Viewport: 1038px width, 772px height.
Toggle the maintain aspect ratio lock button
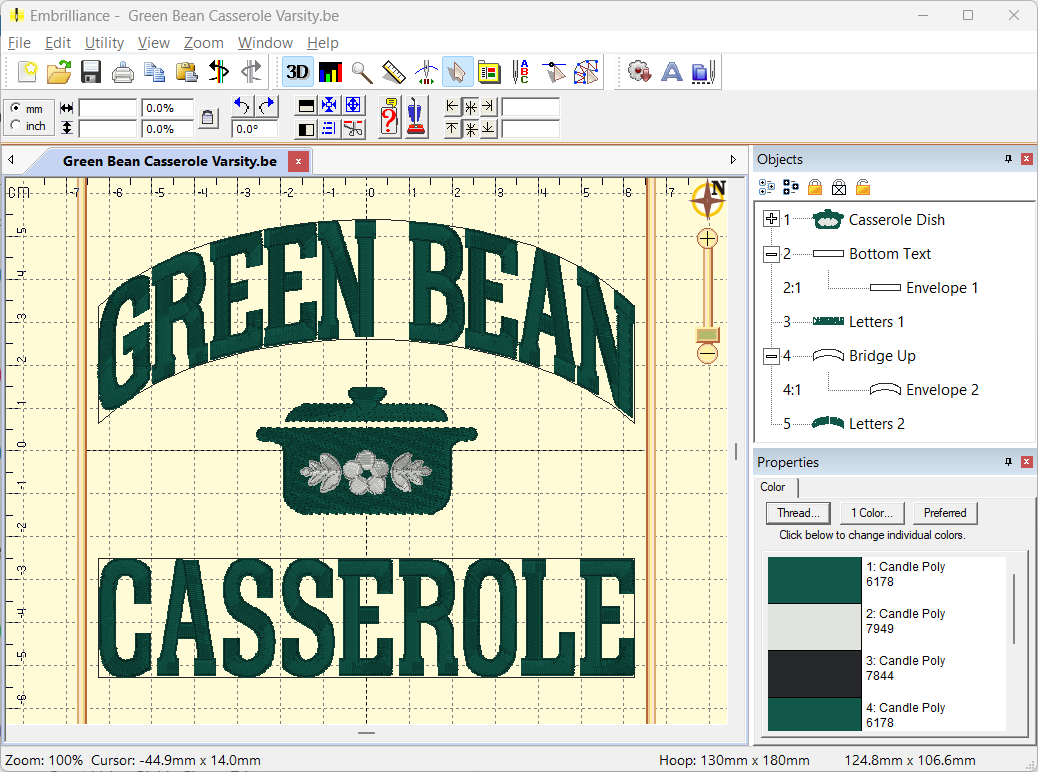pos(207,118)
